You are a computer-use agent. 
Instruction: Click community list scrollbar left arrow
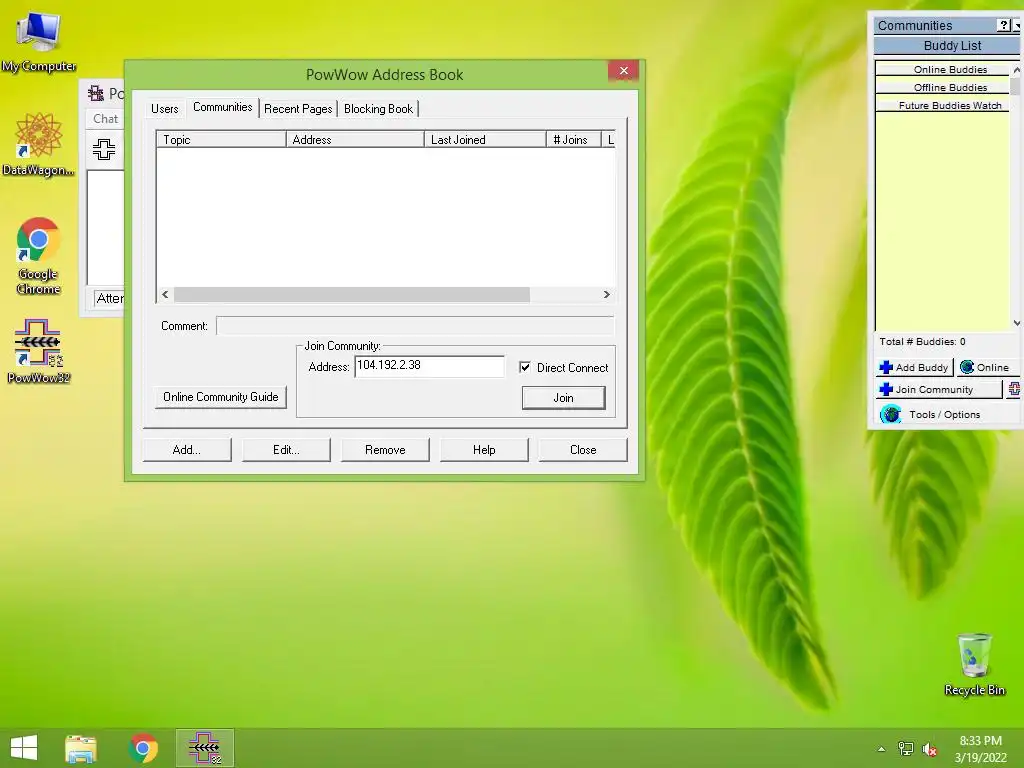pos(165,295)
